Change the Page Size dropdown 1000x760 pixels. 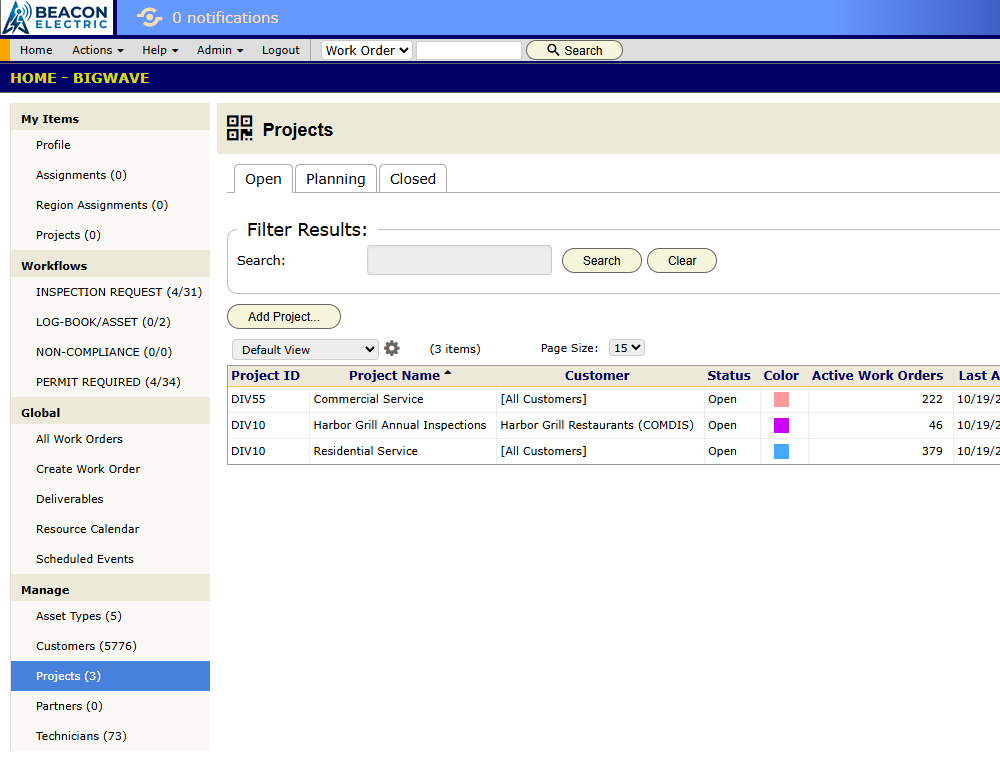(x=626, y=347)
